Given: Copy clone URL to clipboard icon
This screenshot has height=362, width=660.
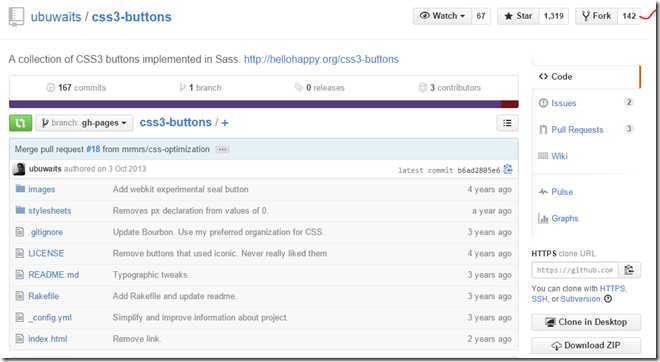Looking at the screenshot, I should (x=629, y=270).
